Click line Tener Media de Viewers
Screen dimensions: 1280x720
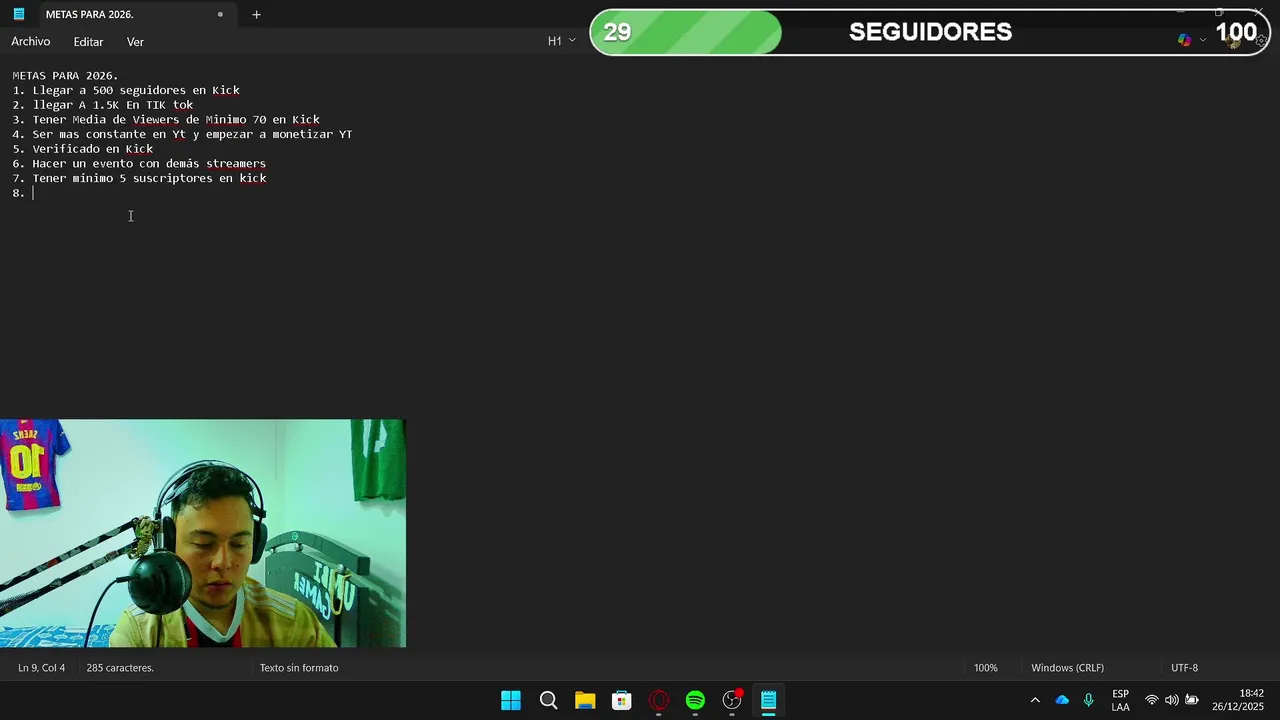click(x=176, y=120)
